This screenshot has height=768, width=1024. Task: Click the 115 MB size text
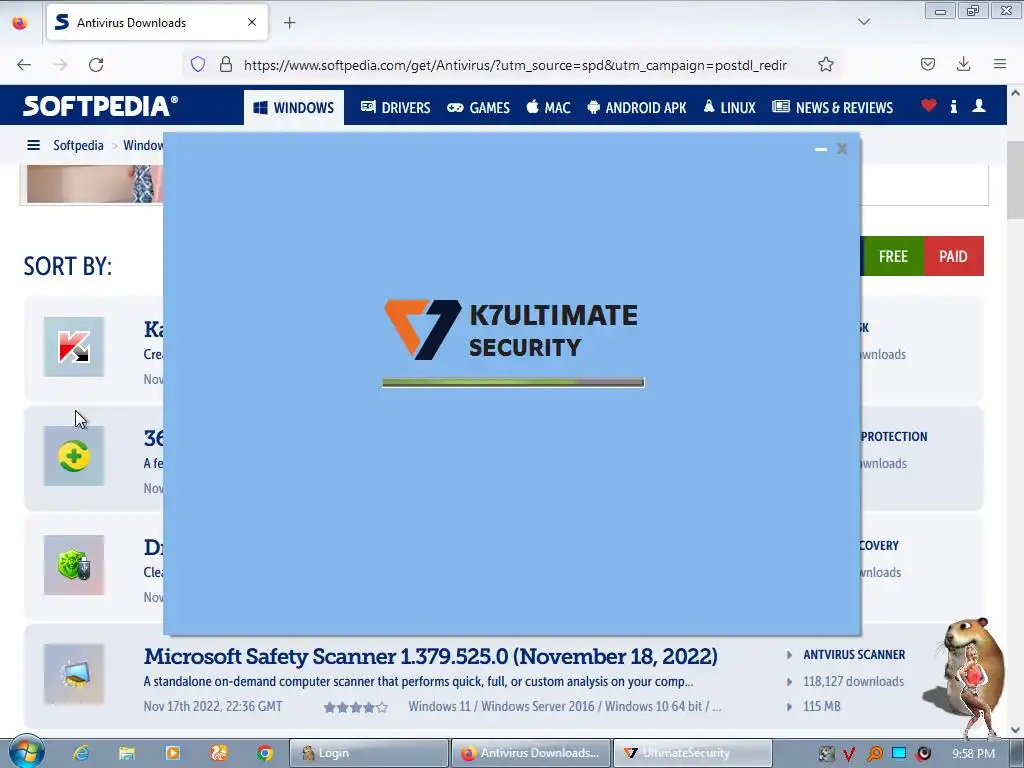(x=822, y=706)
